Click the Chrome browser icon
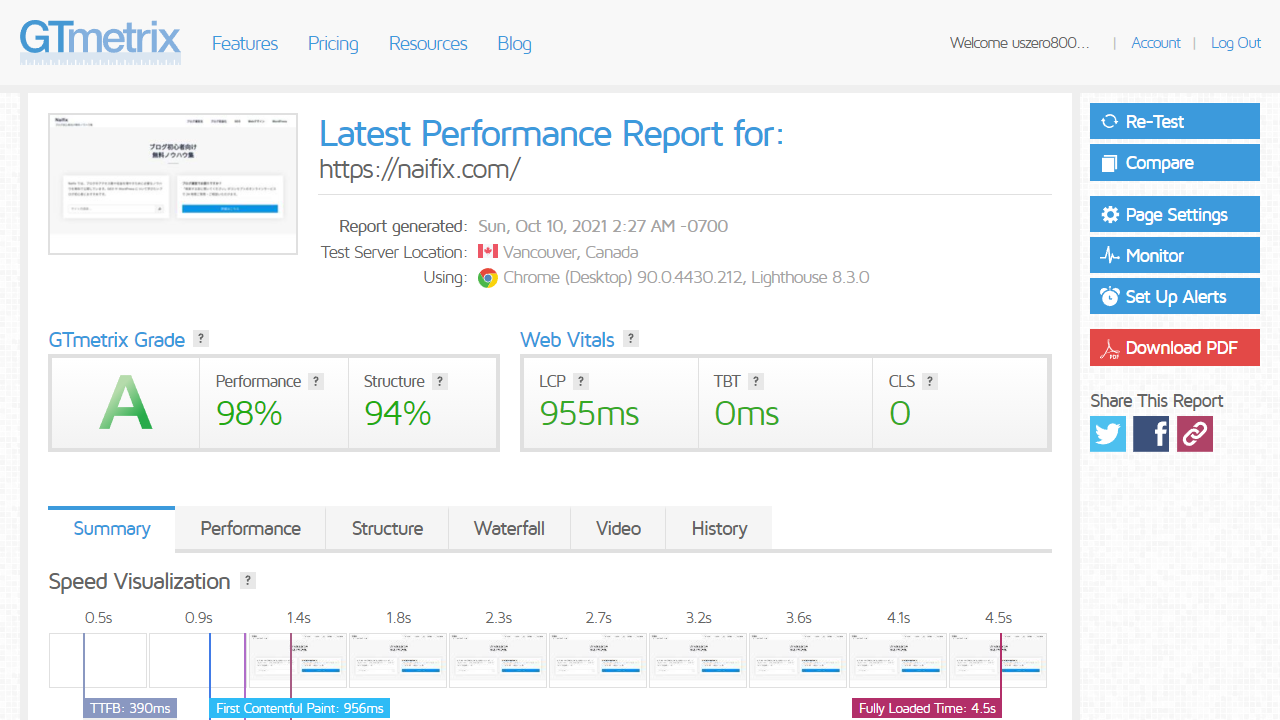Image resolution: width=1280 pixels, height=720 pixels. 488,278
